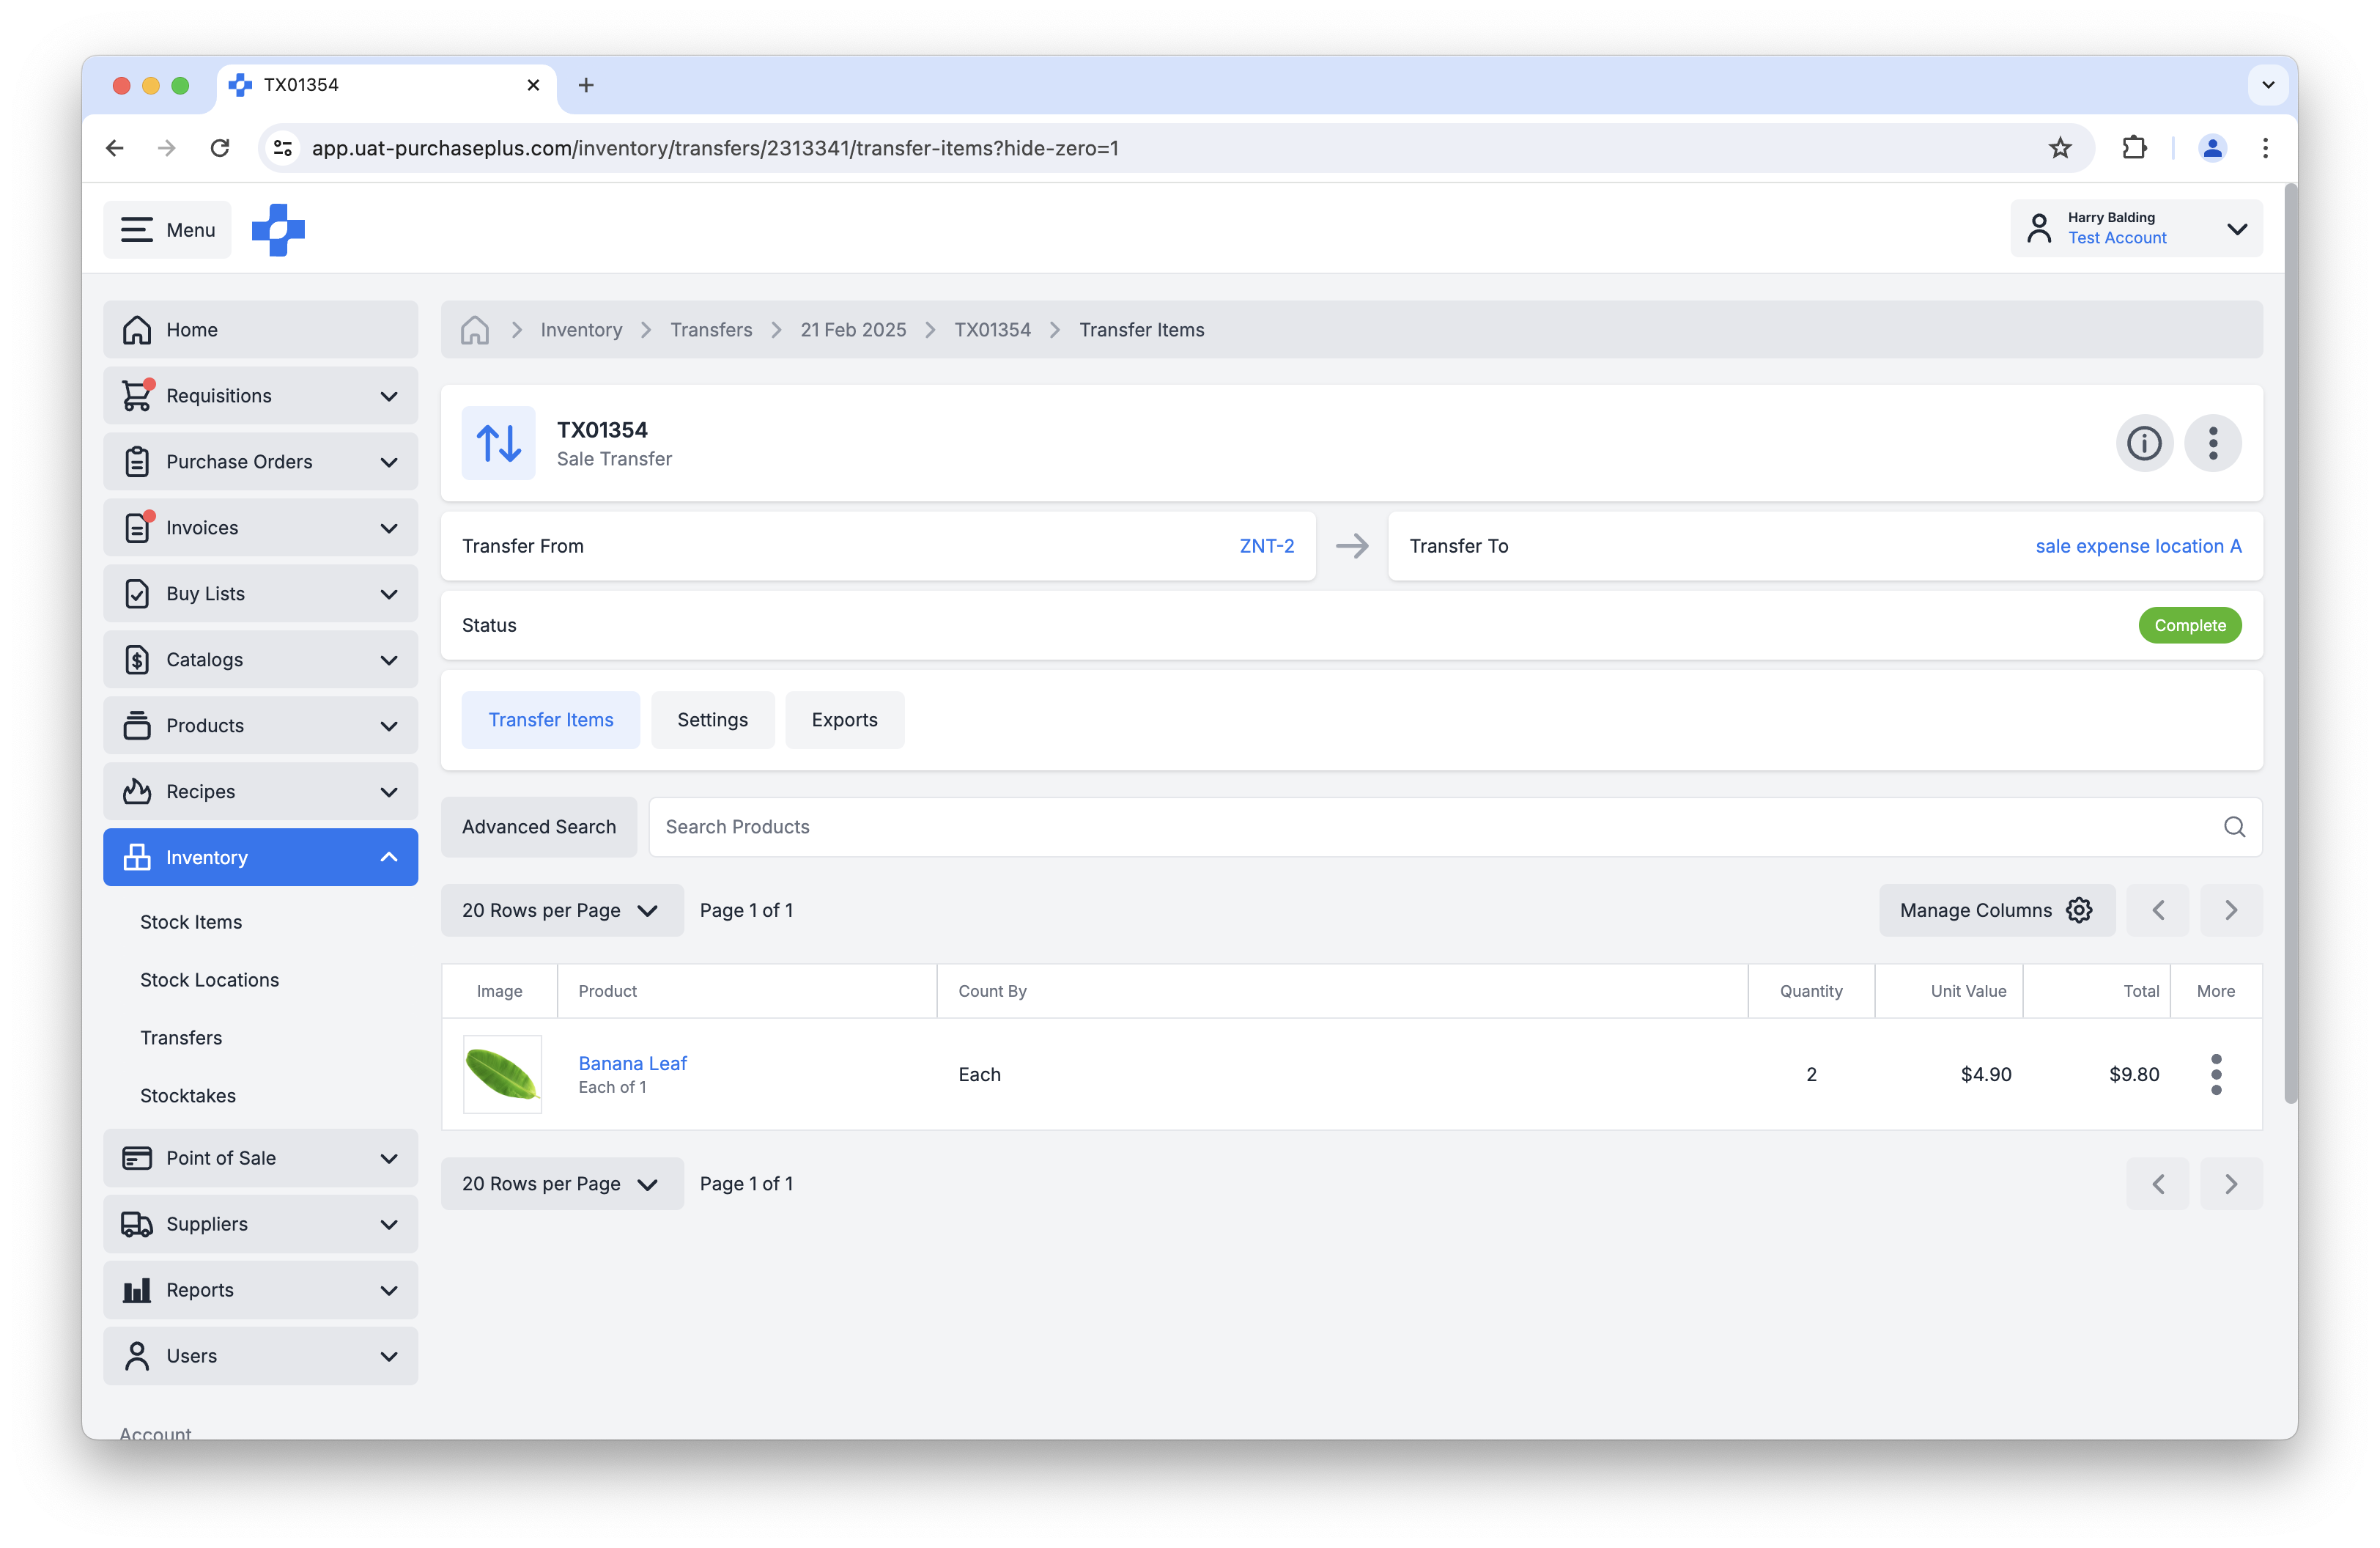Switch to the Exports tab

pyautogui.click(x=844, y=720)
